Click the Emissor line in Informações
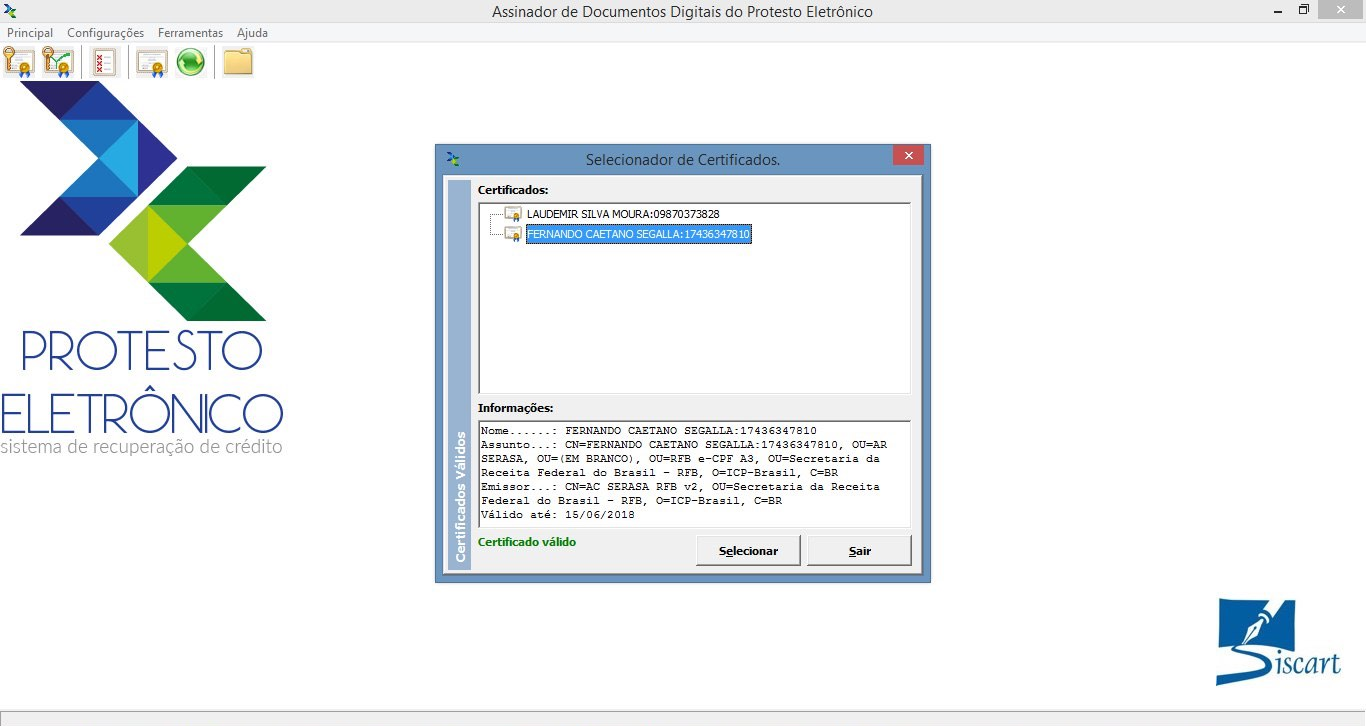1366x726 pixels. (680, 494)
